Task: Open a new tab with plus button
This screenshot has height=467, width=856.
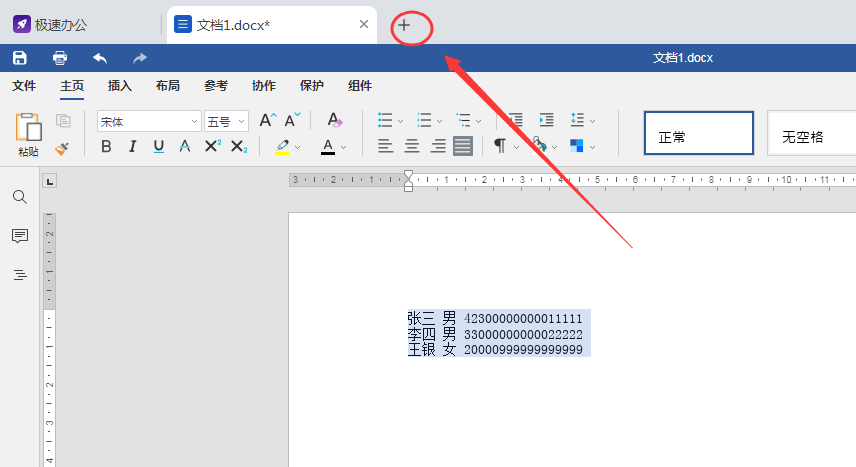Action: pos(403,25)
